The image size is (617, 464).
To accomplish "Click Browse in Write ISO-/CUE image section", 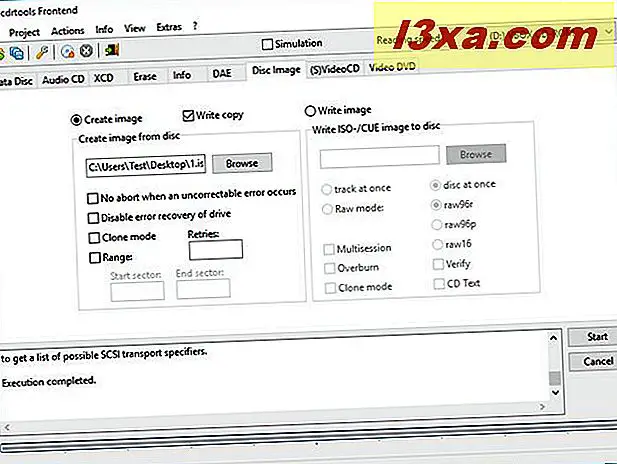I will pos(476,155).
